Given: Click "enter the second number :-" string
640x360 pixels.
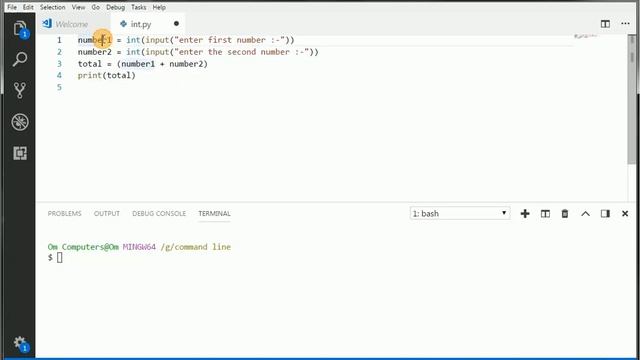Looking at the screenshot, I should coord(242,52).
